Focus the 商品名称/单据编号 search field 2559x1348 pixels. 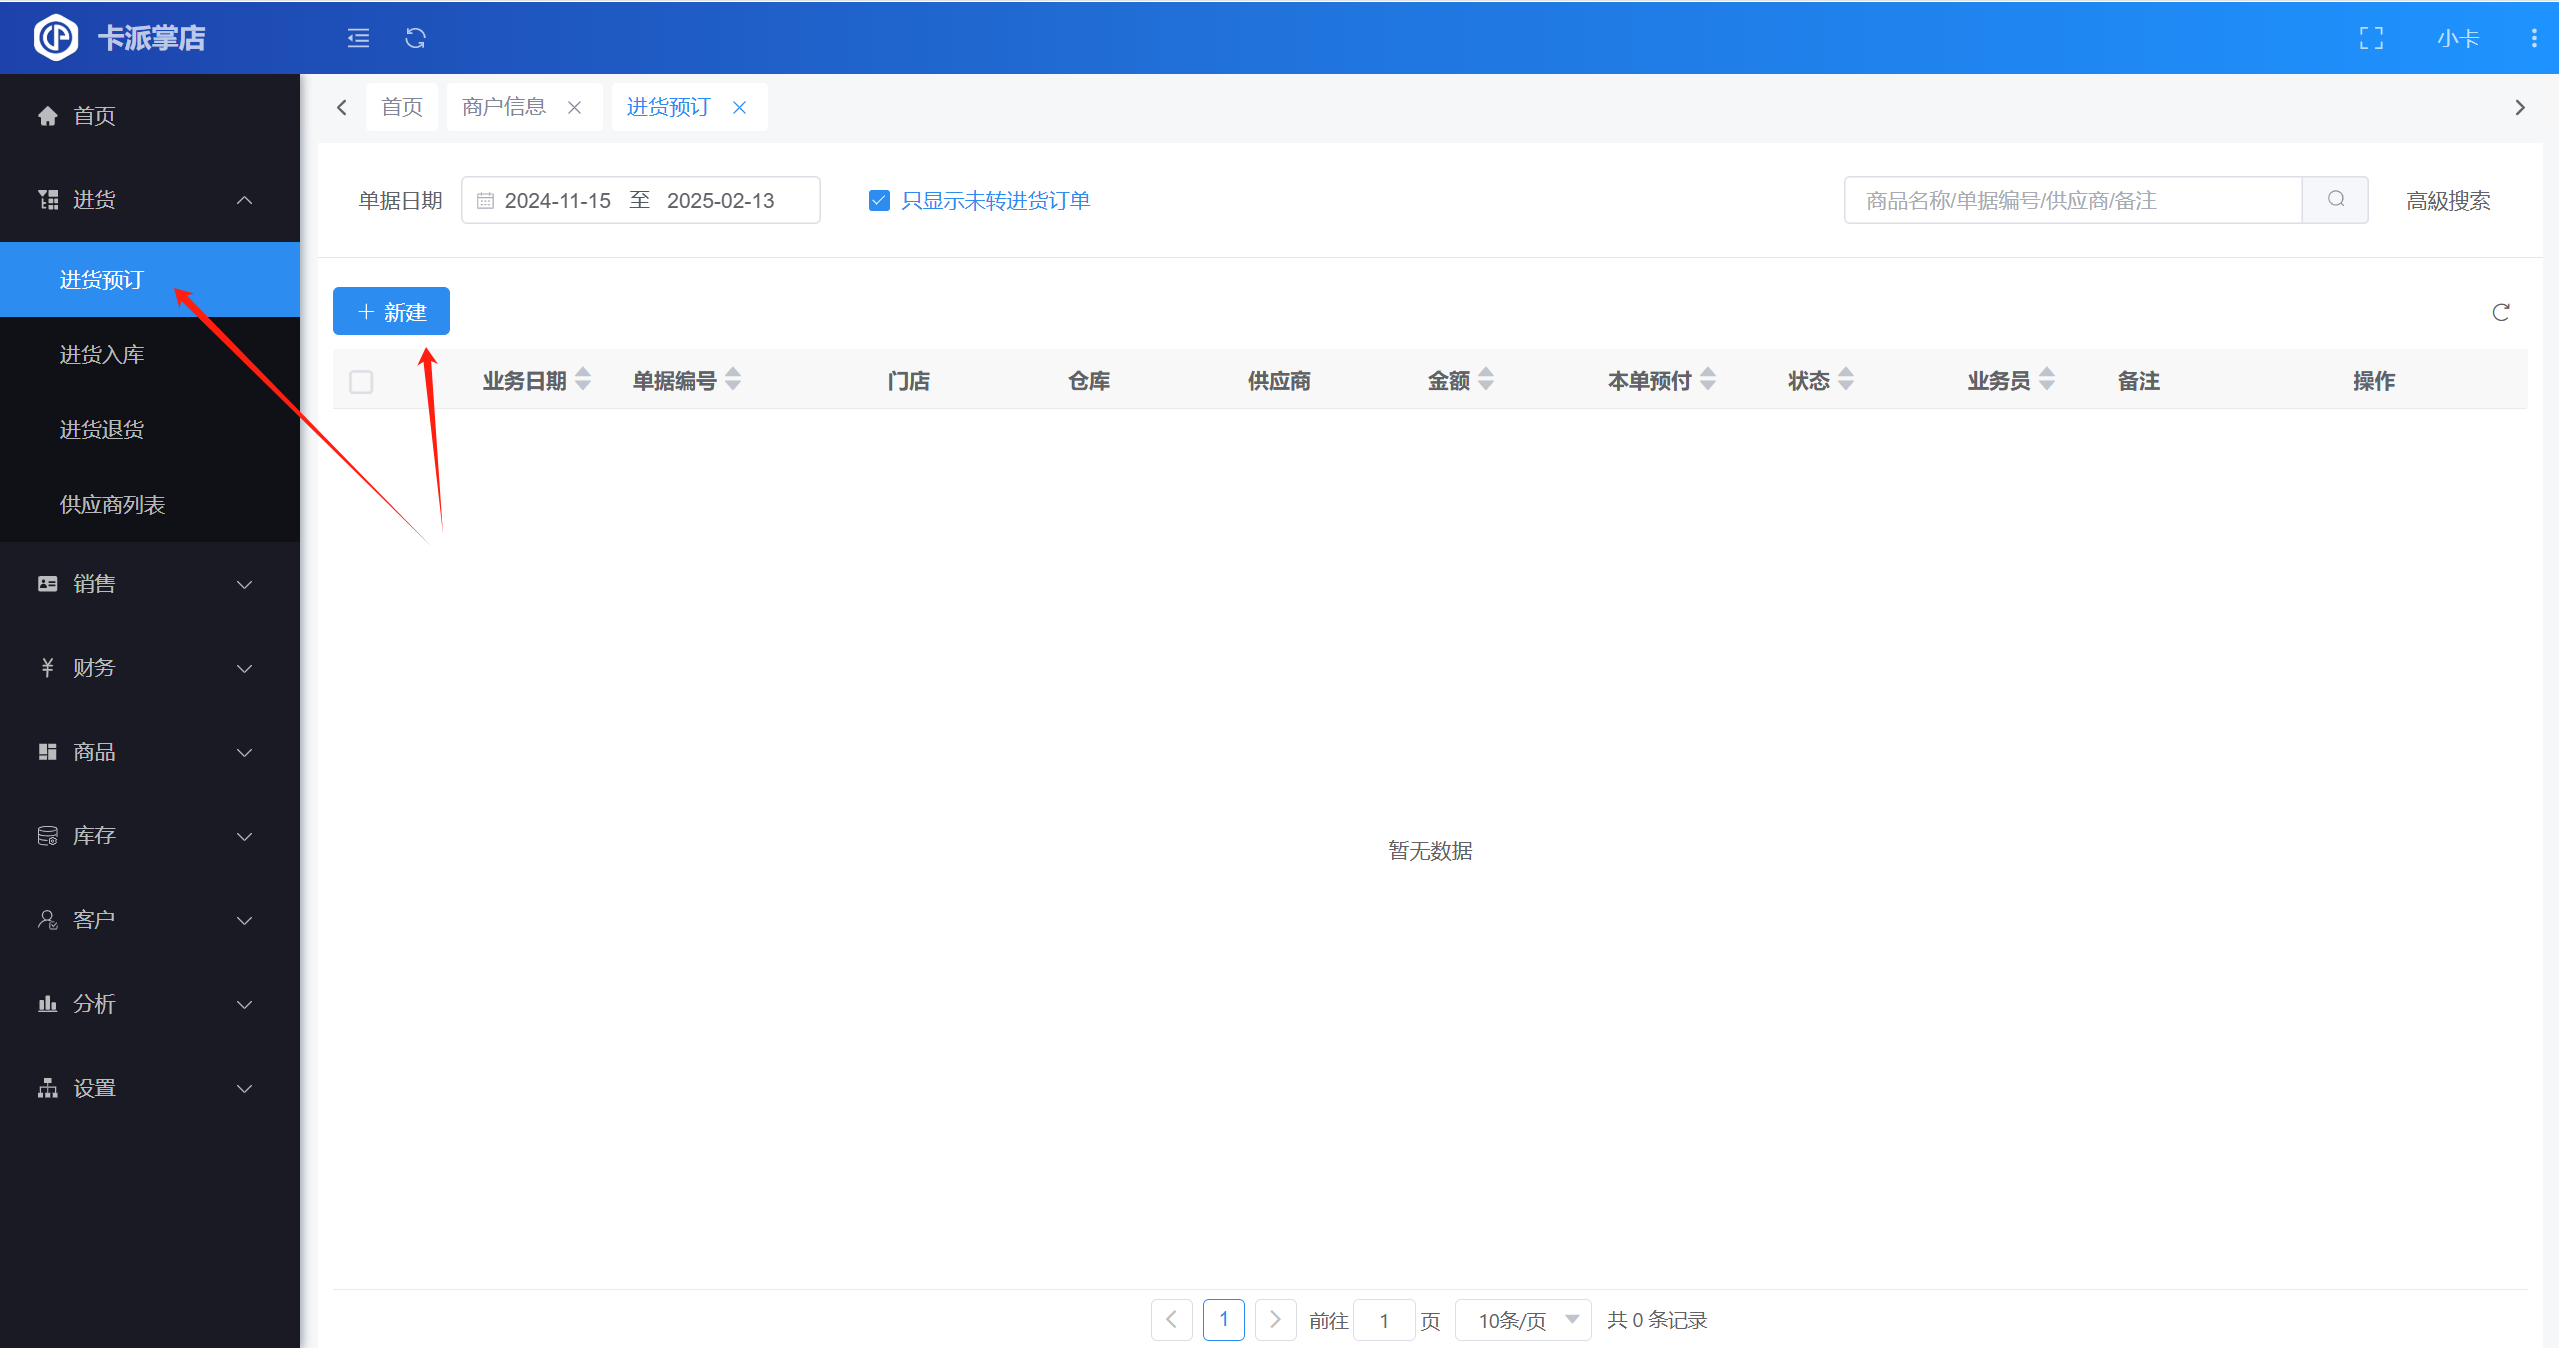[x=2072, y=201]
